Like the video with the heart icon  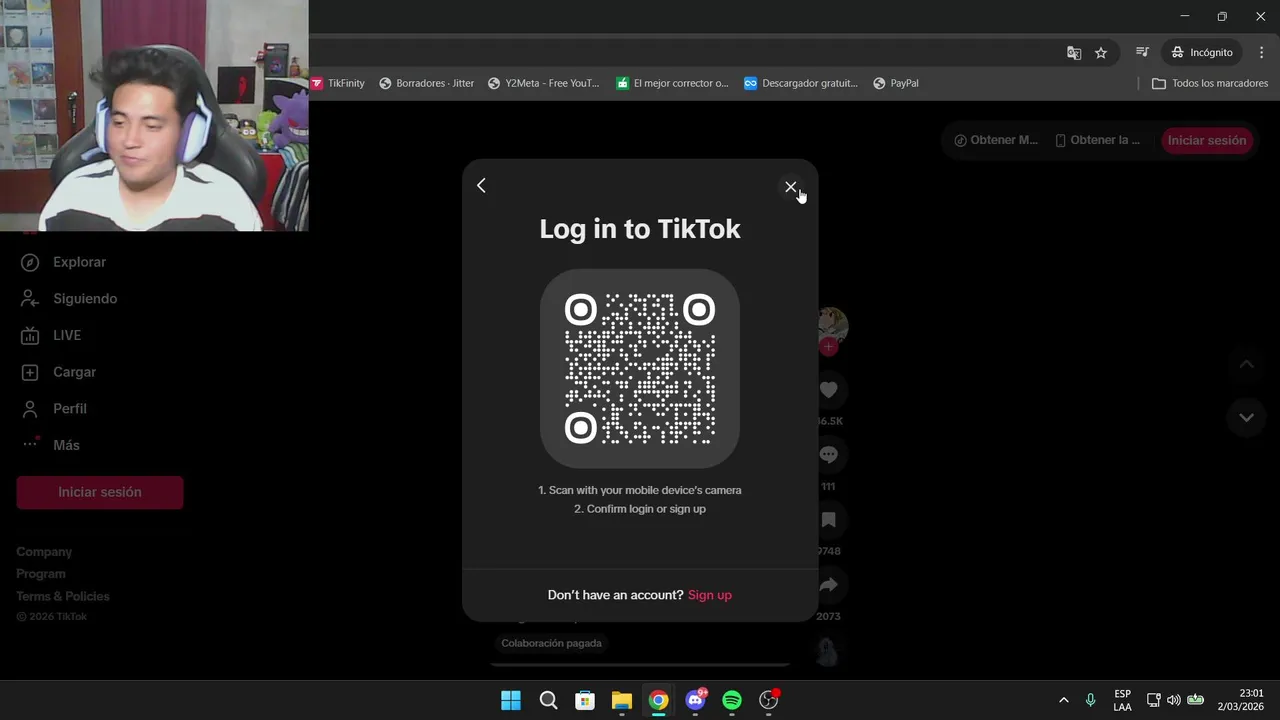click(828, 390)
